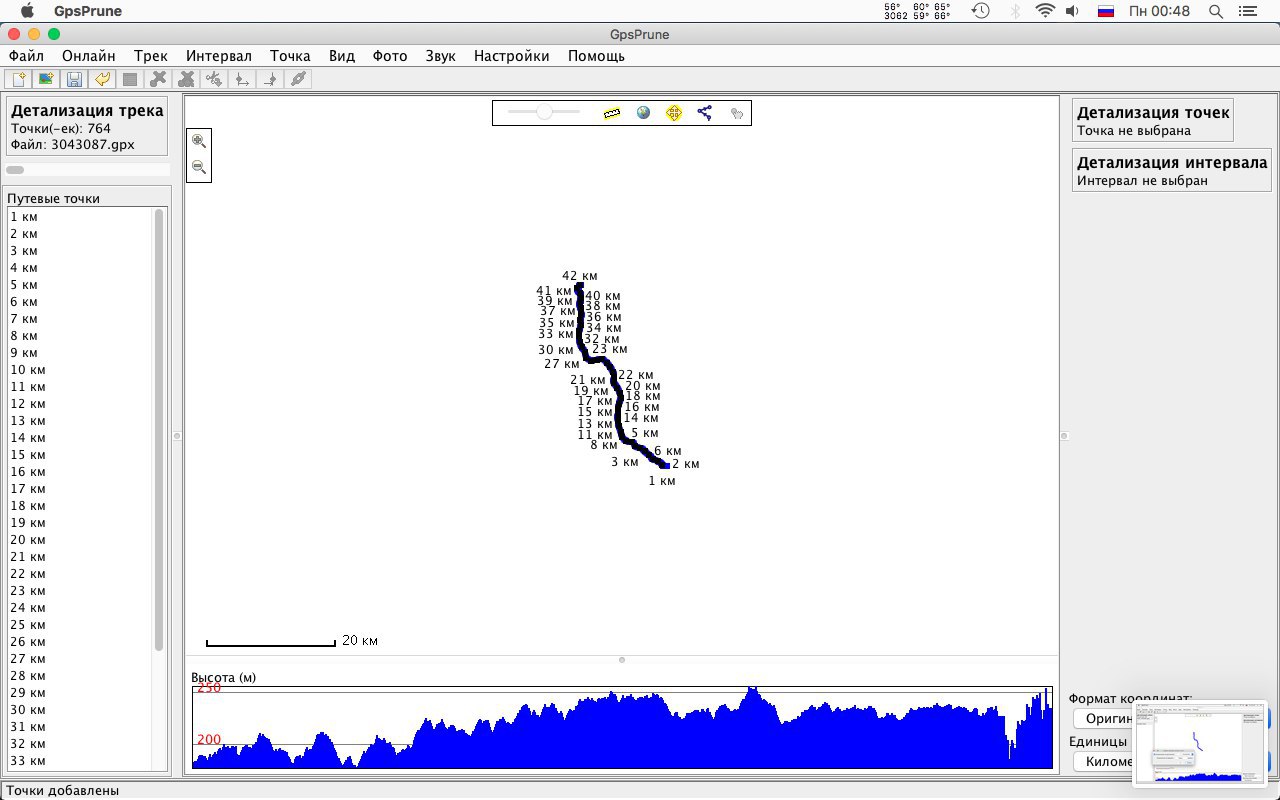This screenshot has width=1280, height=800.
Task: Click the "1 км" label on the map
Action: (662, 481)
